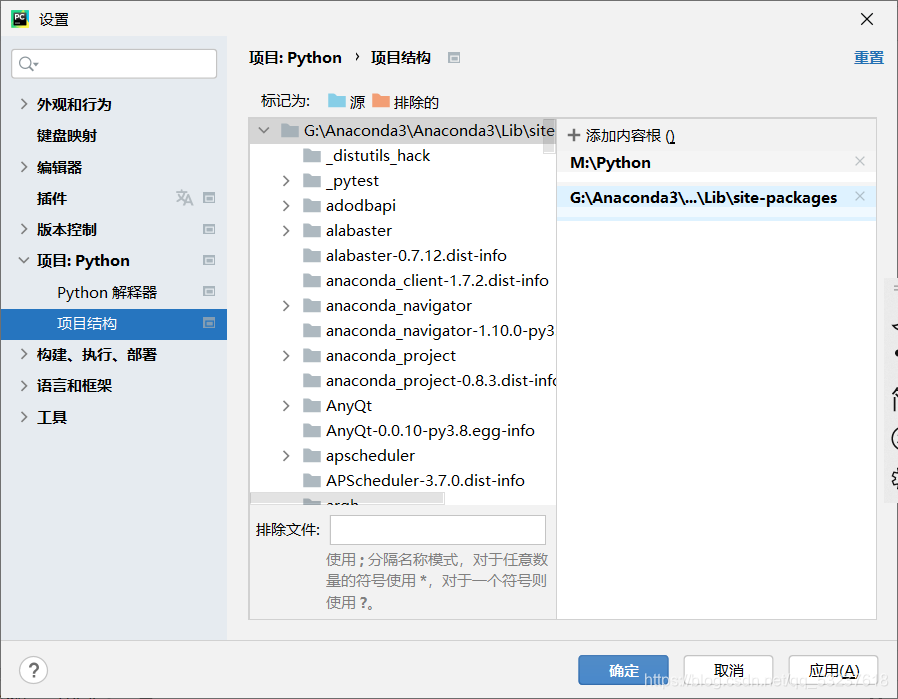
Task: Click the 排除文件 input field
Action: click(438, 530)
